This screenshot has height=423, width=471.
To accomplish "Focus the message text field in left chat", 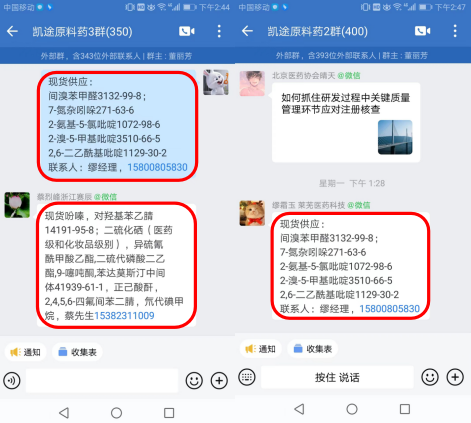I will [x=102, y=380].
